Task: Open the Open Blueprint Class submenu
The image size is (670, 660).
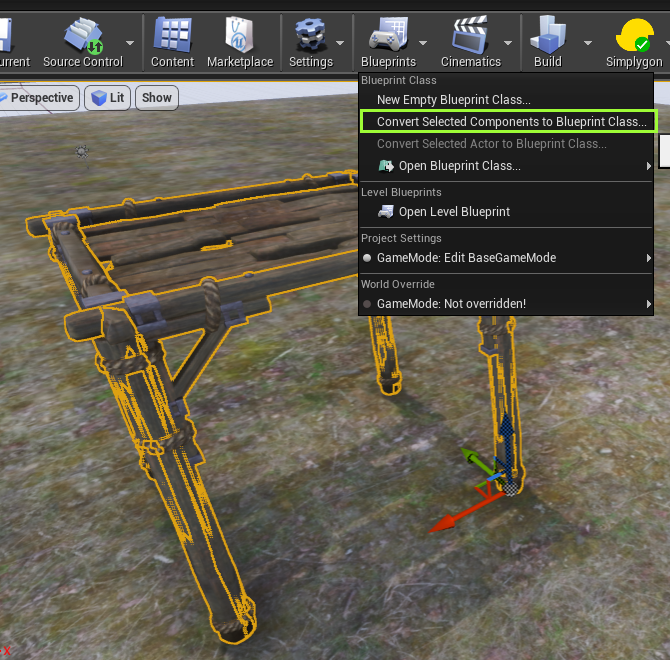Action: (x=460, y=166)
